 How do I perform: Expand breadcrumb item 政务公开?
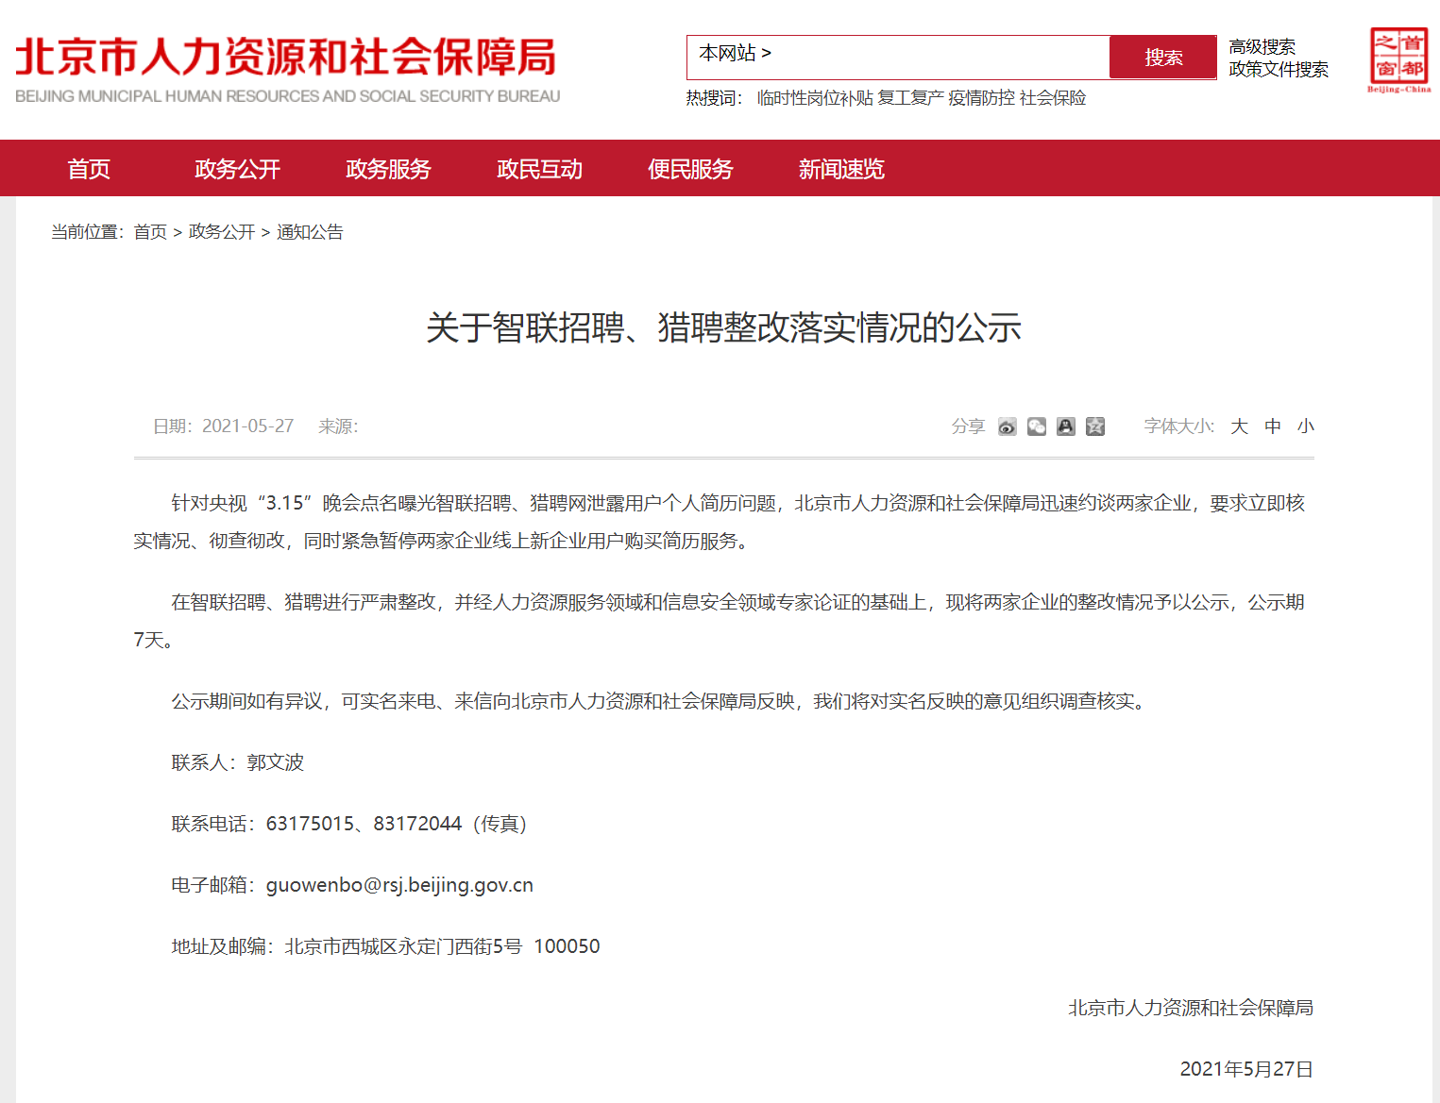[x=220, y=232]
